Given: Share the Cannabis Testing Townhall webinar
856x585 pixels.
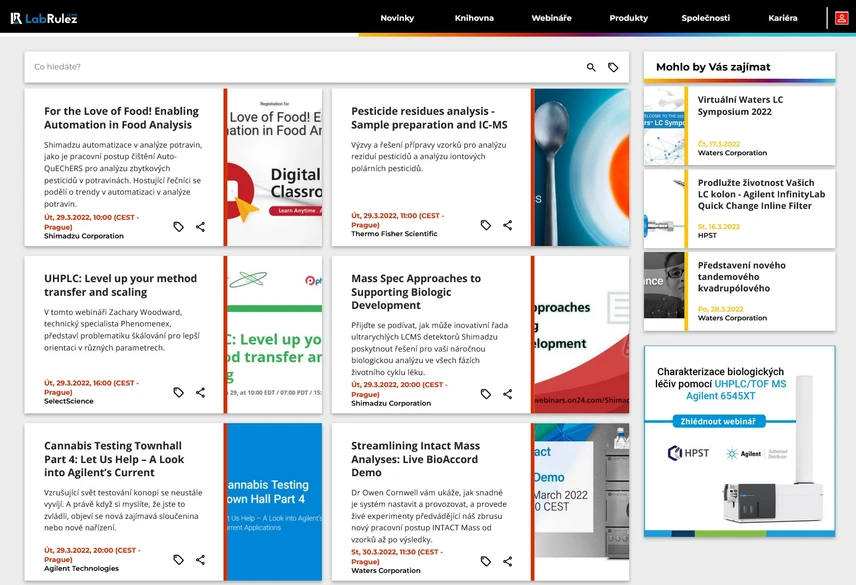Looking at the screenshot, I should point(200,559).
